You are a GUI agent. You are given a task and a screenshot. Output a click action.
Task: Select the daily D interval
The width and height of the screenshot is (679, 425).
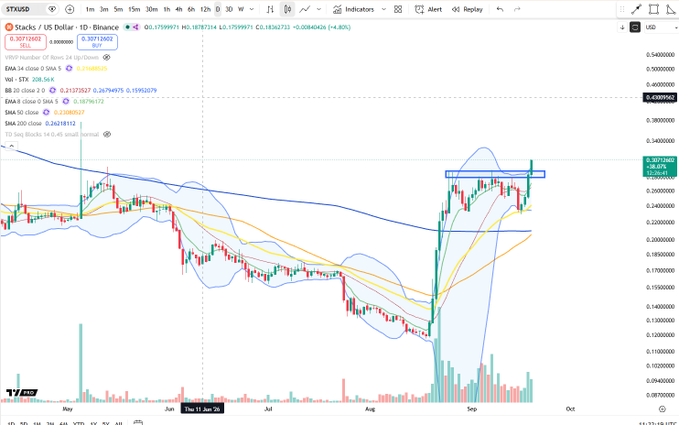point(218,9)
